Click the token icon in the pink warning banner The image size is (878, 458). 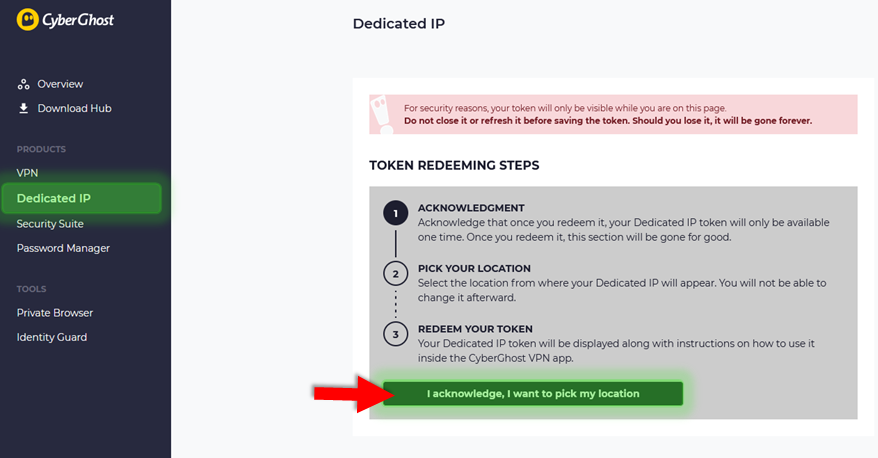(382, 114)
